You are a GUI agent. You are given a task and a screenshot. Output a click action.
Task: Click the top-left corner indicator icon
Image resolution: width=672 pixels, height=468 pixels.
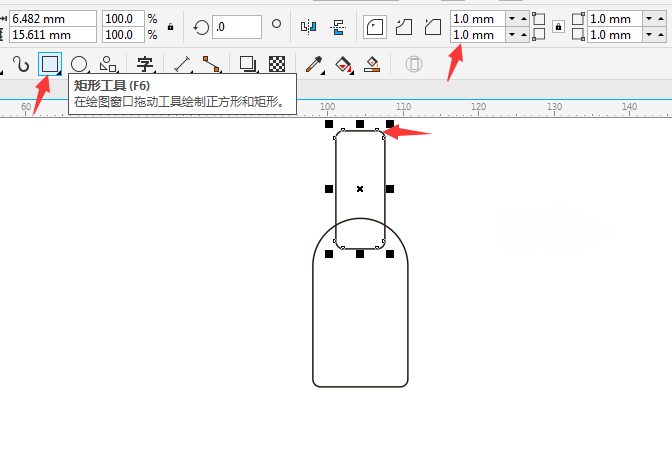tap(538, 18)
